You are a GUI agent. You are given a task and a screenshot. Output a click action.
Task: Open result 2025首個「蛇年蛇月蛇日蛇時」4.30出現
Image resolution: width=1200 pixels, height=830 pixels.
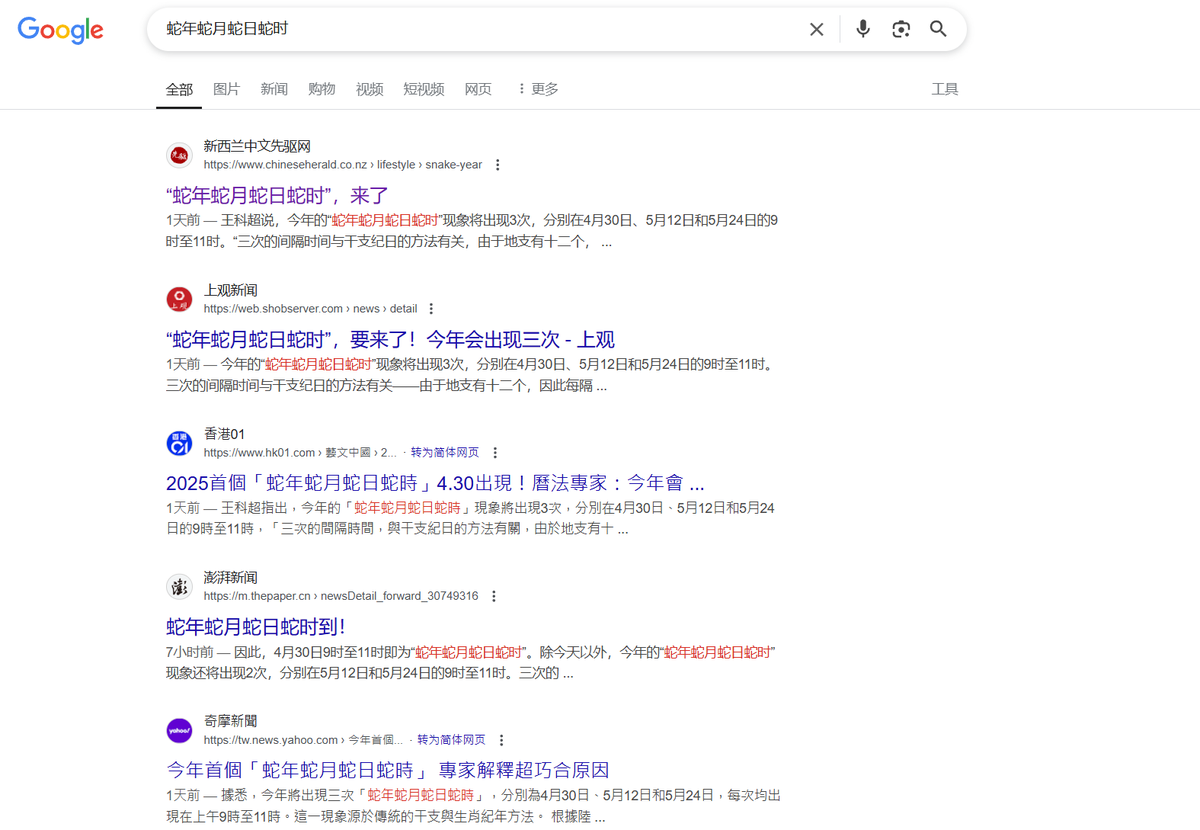(x=435, y=483)
